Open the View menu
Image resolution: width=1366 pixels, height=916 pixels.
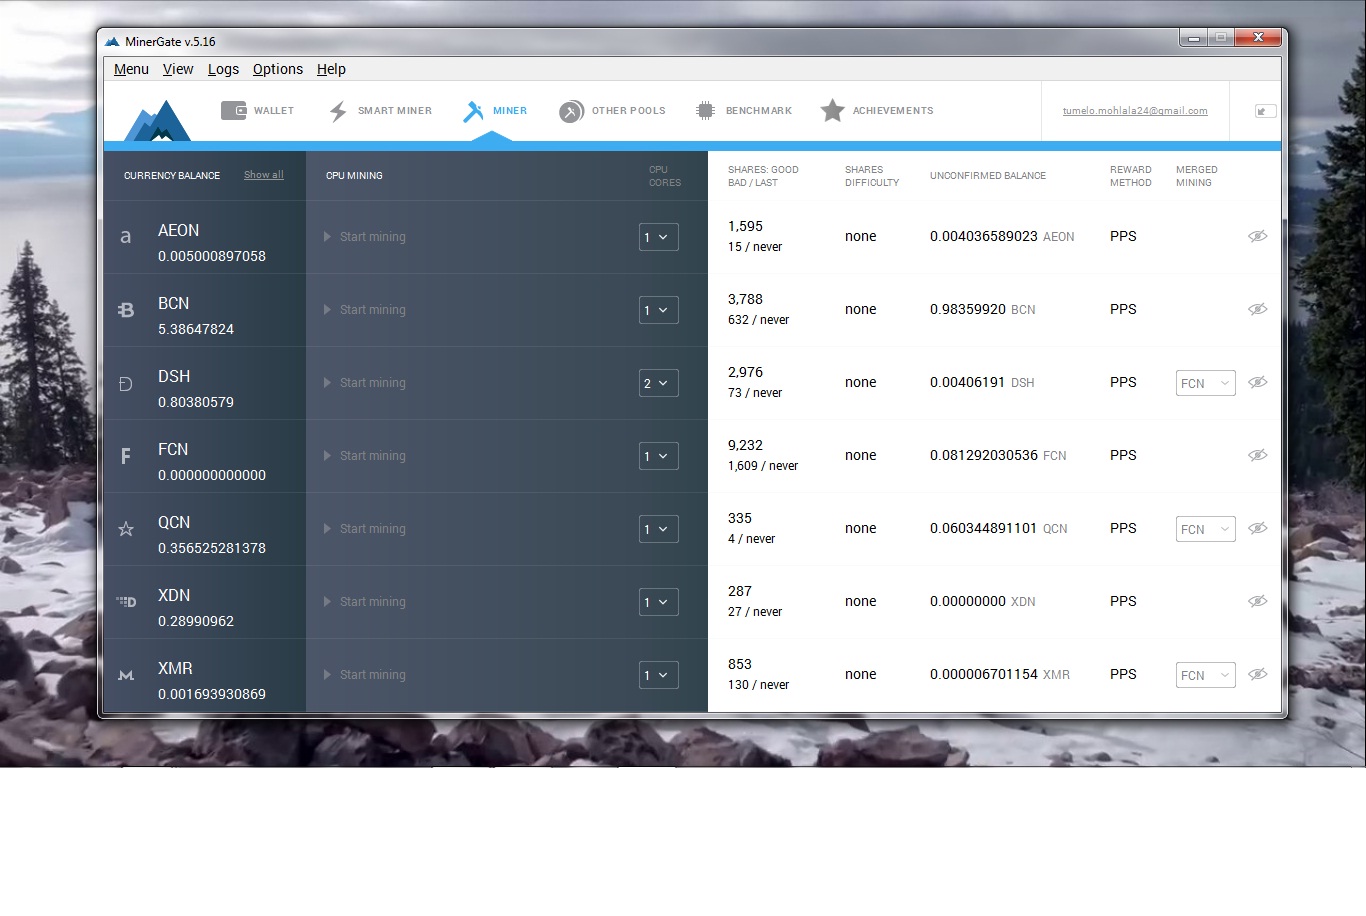pos(178,69)
